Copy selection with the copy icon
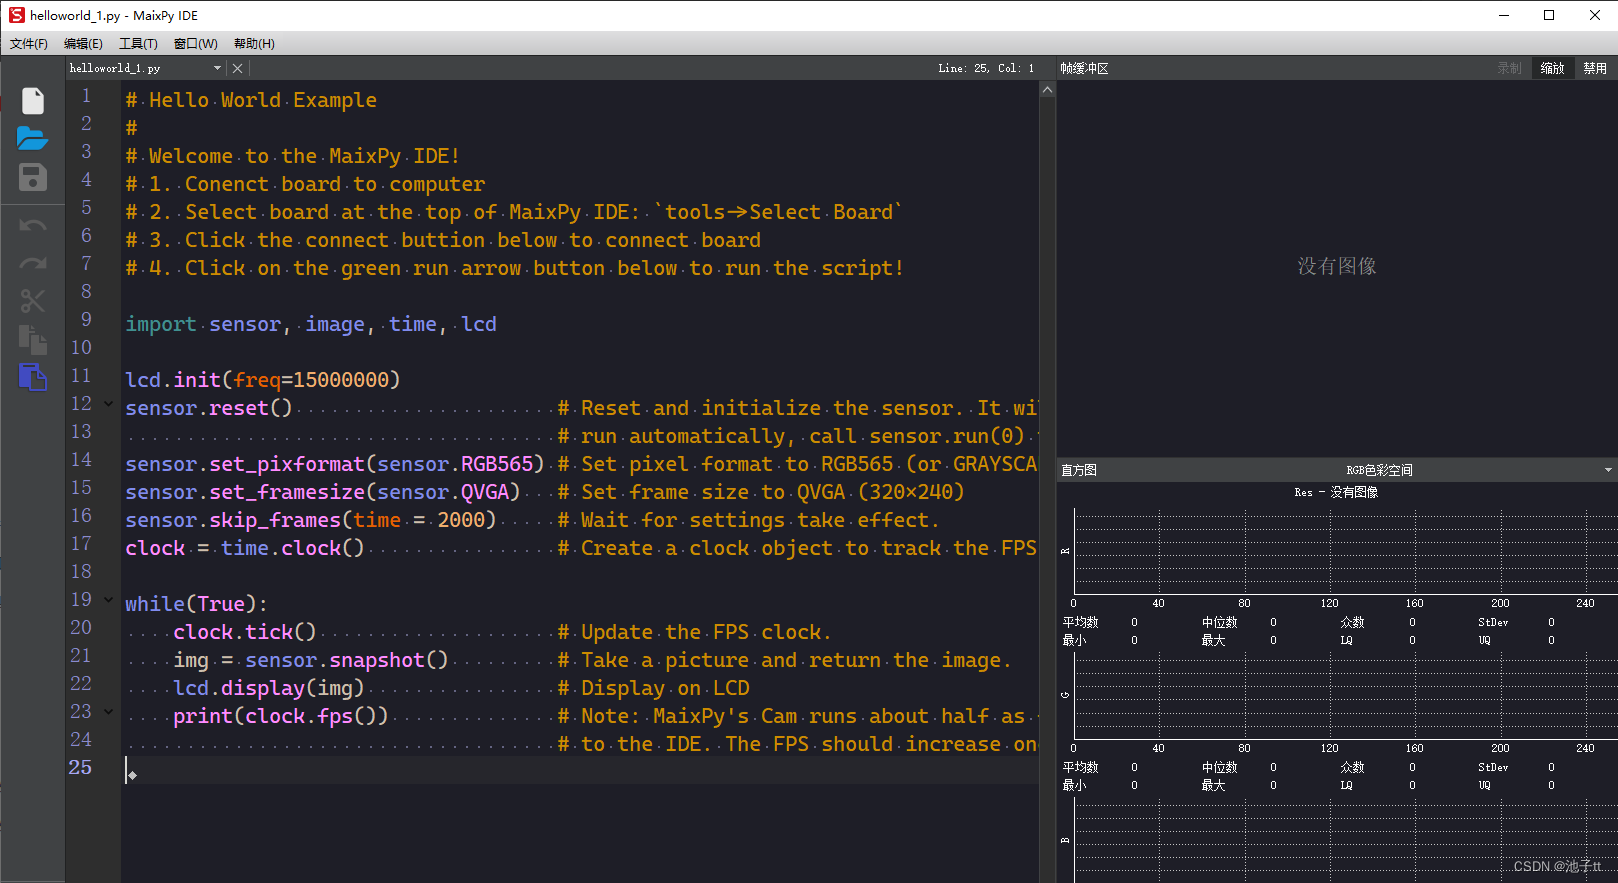Screen dimensions: 1618x883 [x=33, y=339]
